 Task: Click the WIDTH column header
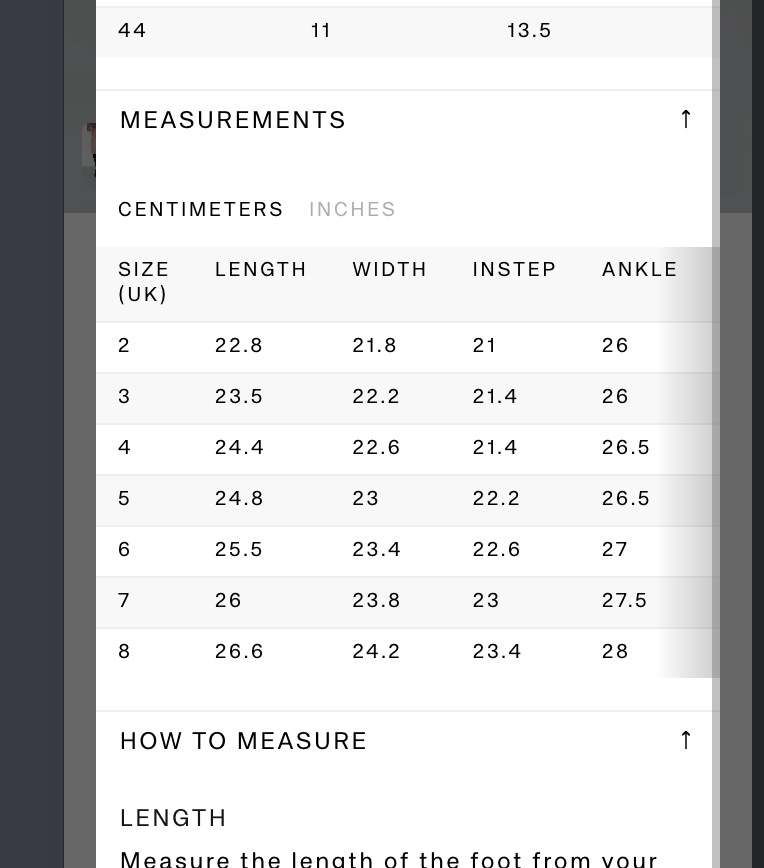click(390, 269)
